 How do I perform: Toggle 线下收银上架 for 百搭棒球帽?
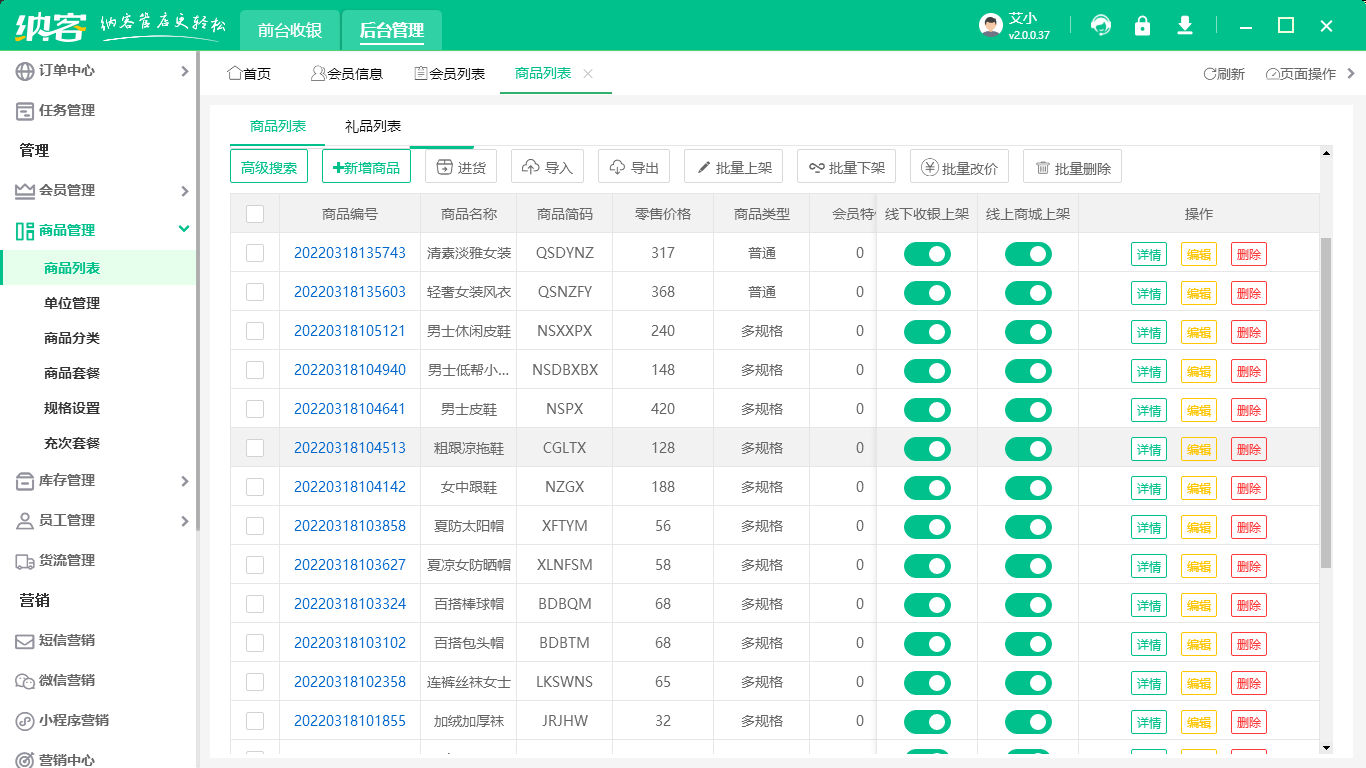(x=927, y=605)
